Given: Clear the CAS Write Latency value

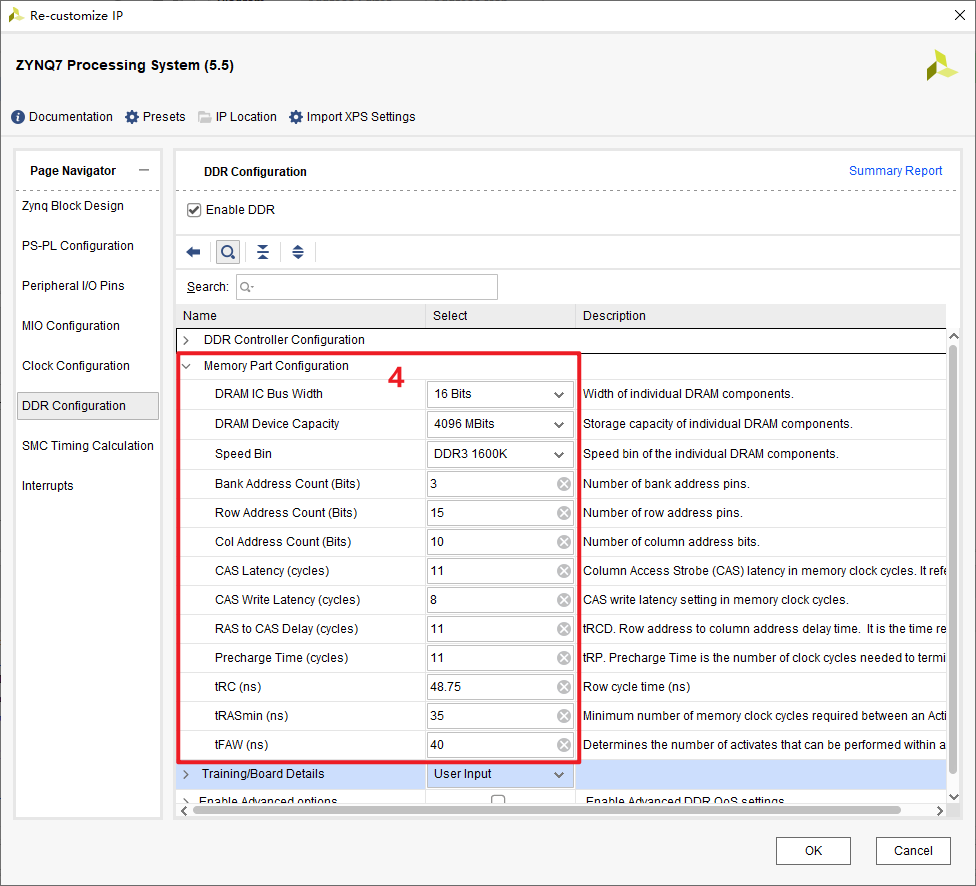Looking at the screenshot, I should pyautogui.click(x=564, y=600).
